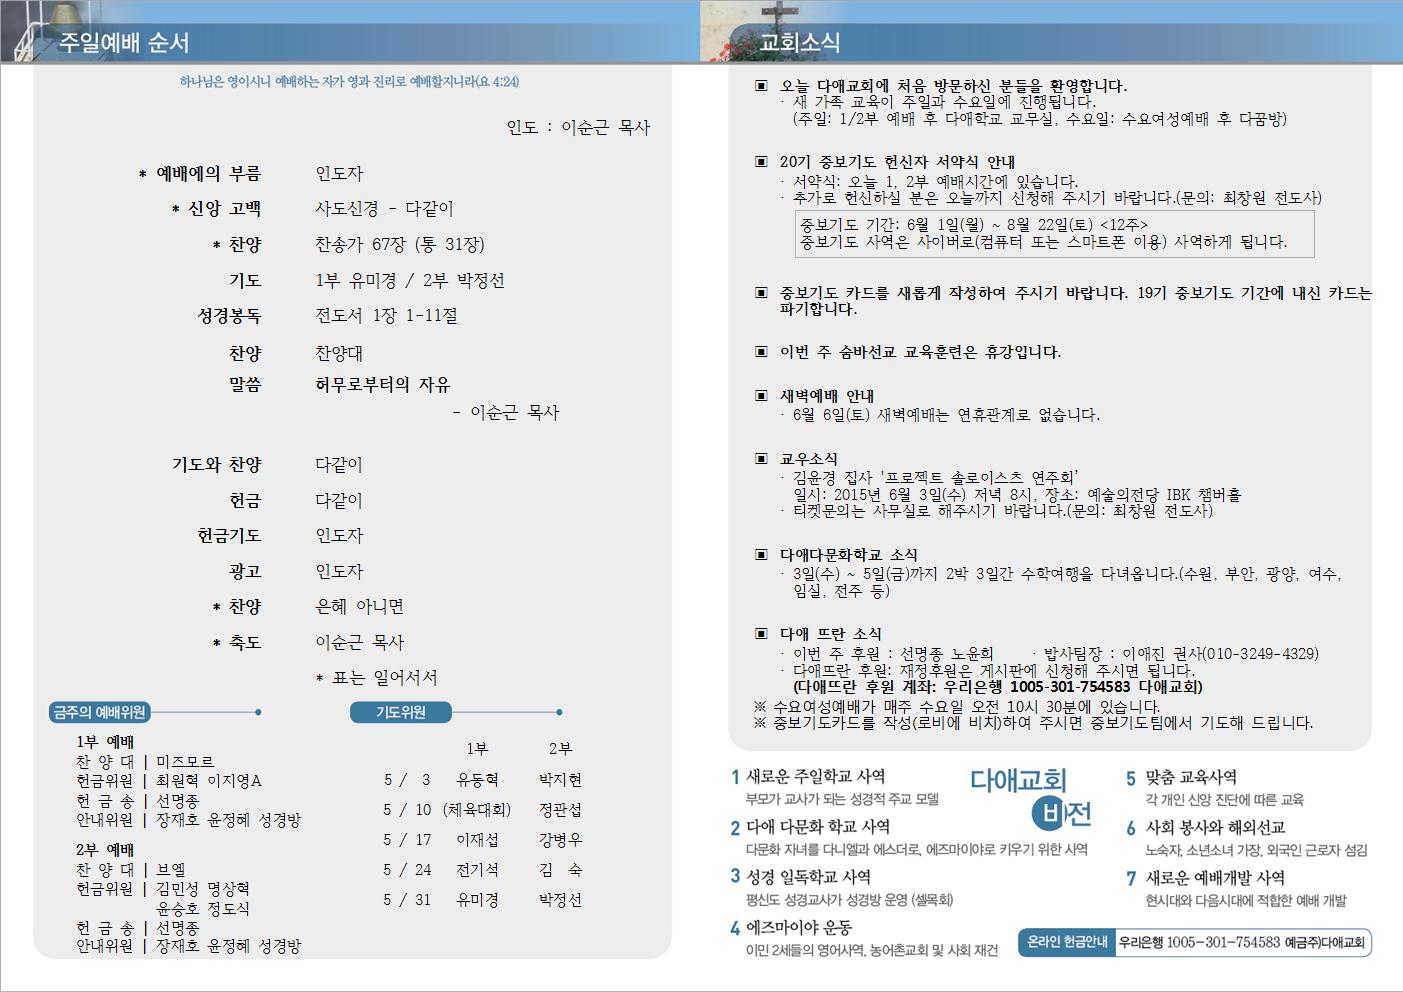Click the square bullet beside 교우소식

point(762,459)
